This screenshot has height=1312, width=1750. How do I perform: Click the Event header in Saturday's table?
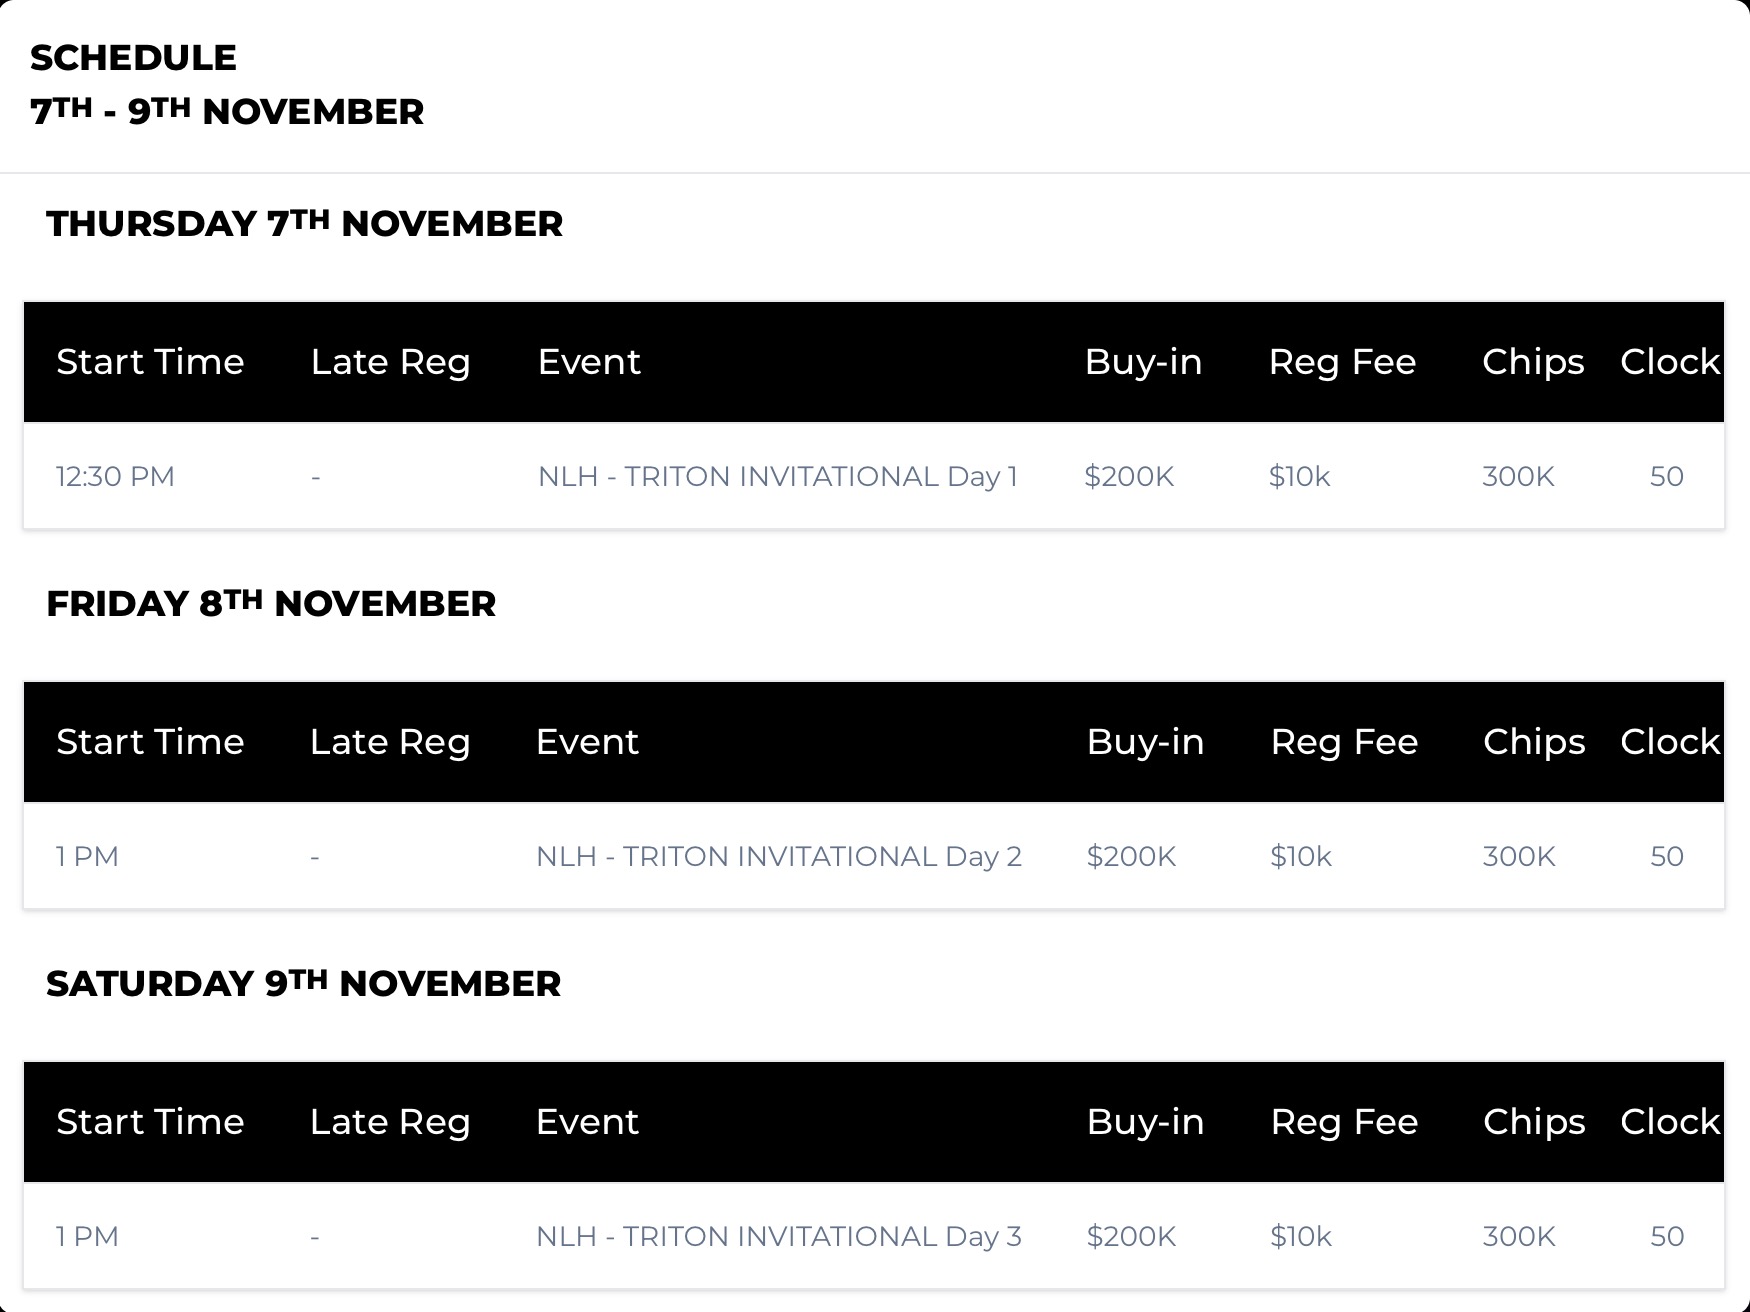tap(587, 1122)
